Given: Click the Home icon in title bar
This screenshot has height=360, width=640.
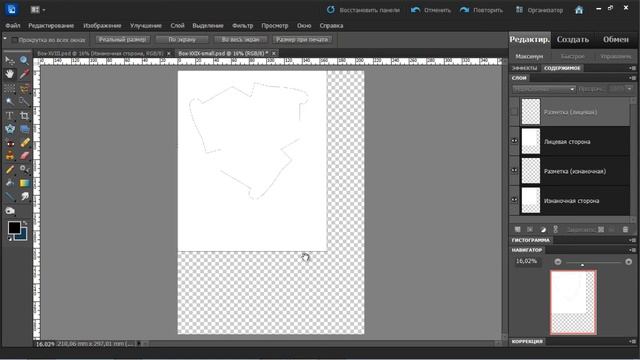Looking at the screenshot, I should point(579,10).
